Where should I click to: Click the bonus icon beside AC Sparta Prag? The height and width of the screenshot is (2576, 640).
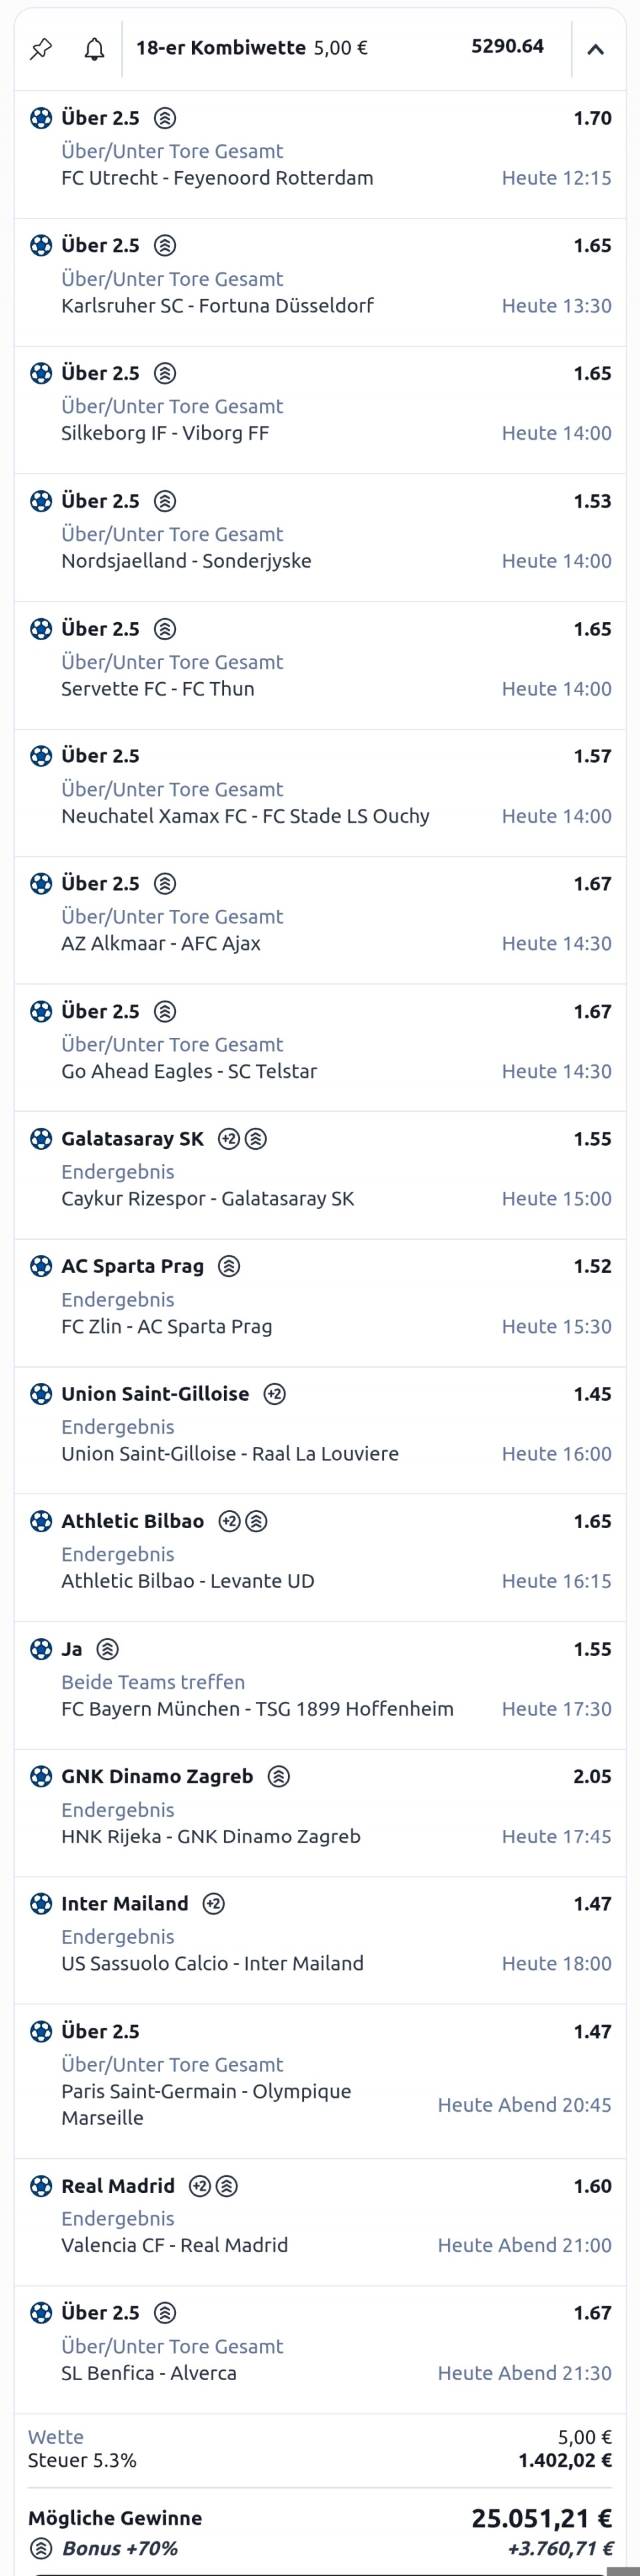tap(229, 1266)
